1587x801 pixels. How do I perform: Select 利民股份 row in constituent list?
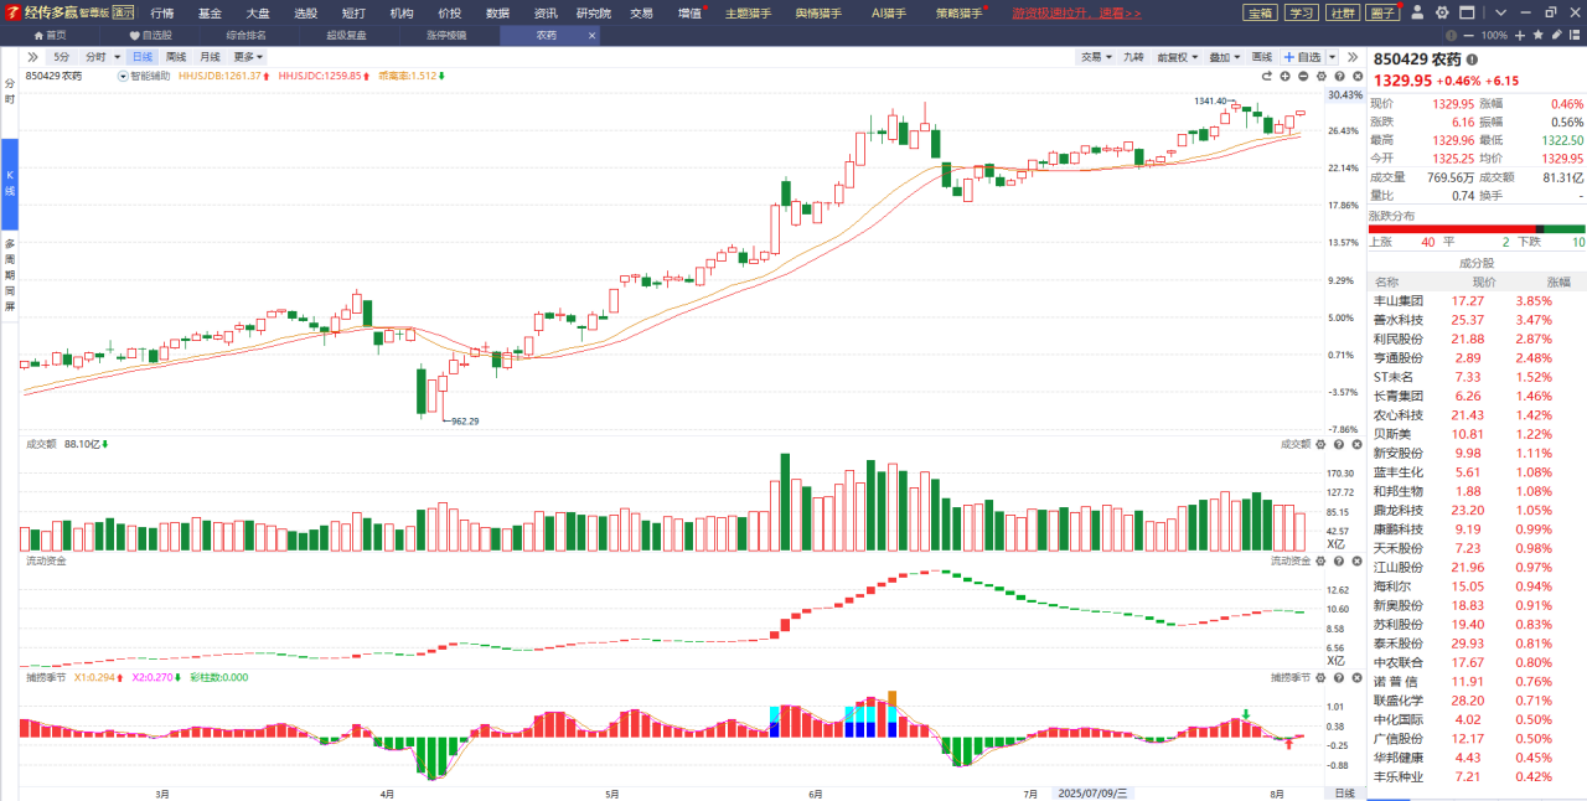(x=1476, y=339)
